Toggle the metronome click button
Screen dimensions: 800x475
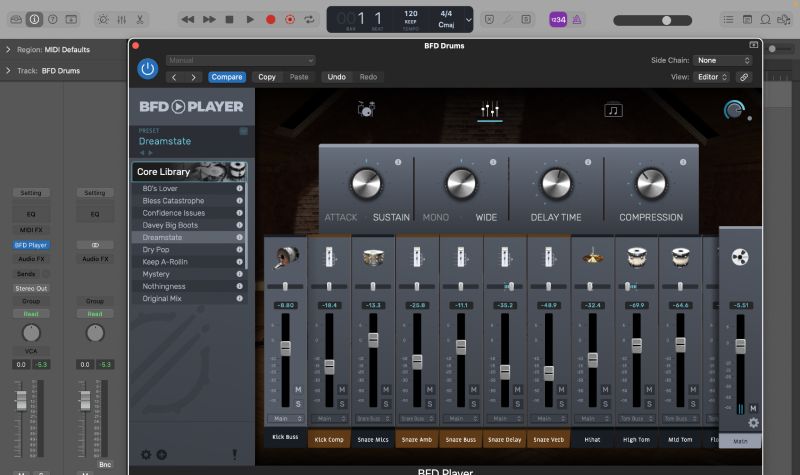(577, 20)
